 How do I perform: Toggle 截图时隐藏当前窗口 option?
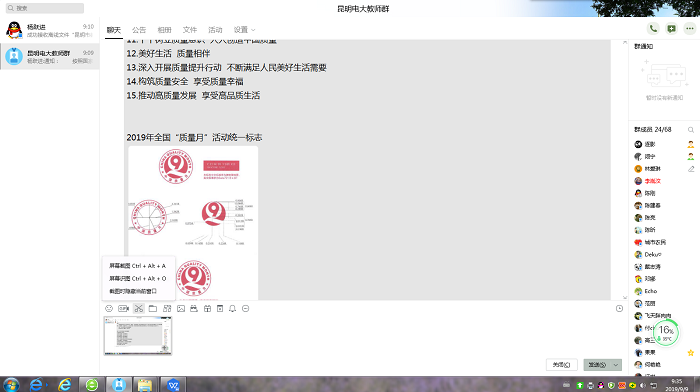point(133,291)
